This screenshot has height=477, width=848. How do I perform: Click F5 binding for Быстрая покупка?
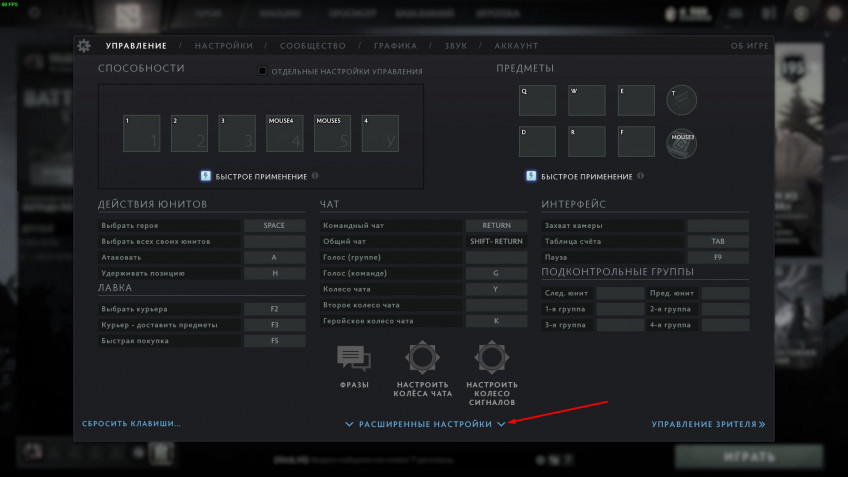pos(275,341)
